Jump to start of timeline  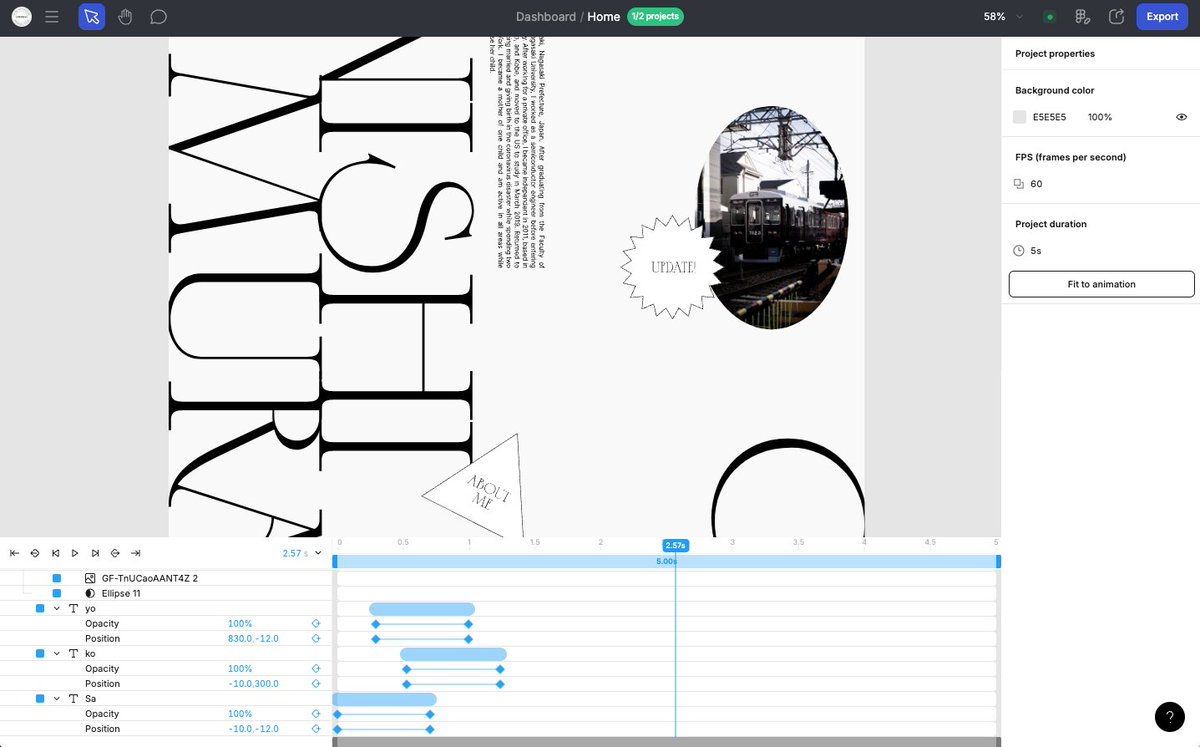(x=14, y=552)
